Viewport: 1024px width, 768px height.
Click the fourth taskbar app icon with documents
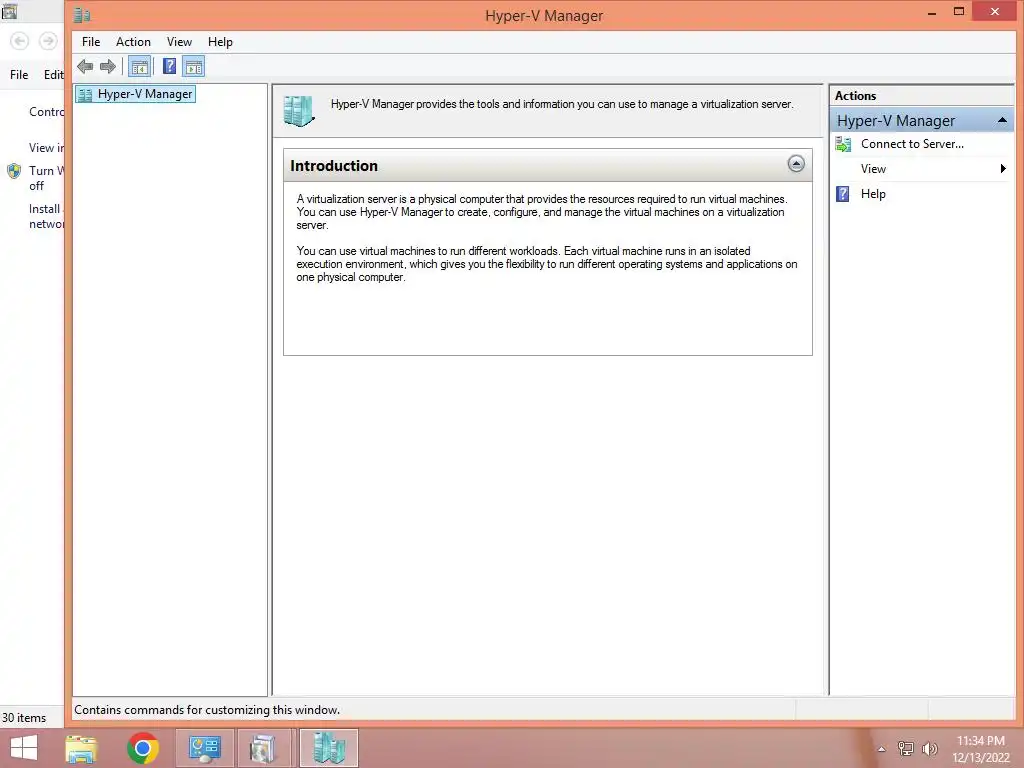pyautogui.click(x=263, y=748)
